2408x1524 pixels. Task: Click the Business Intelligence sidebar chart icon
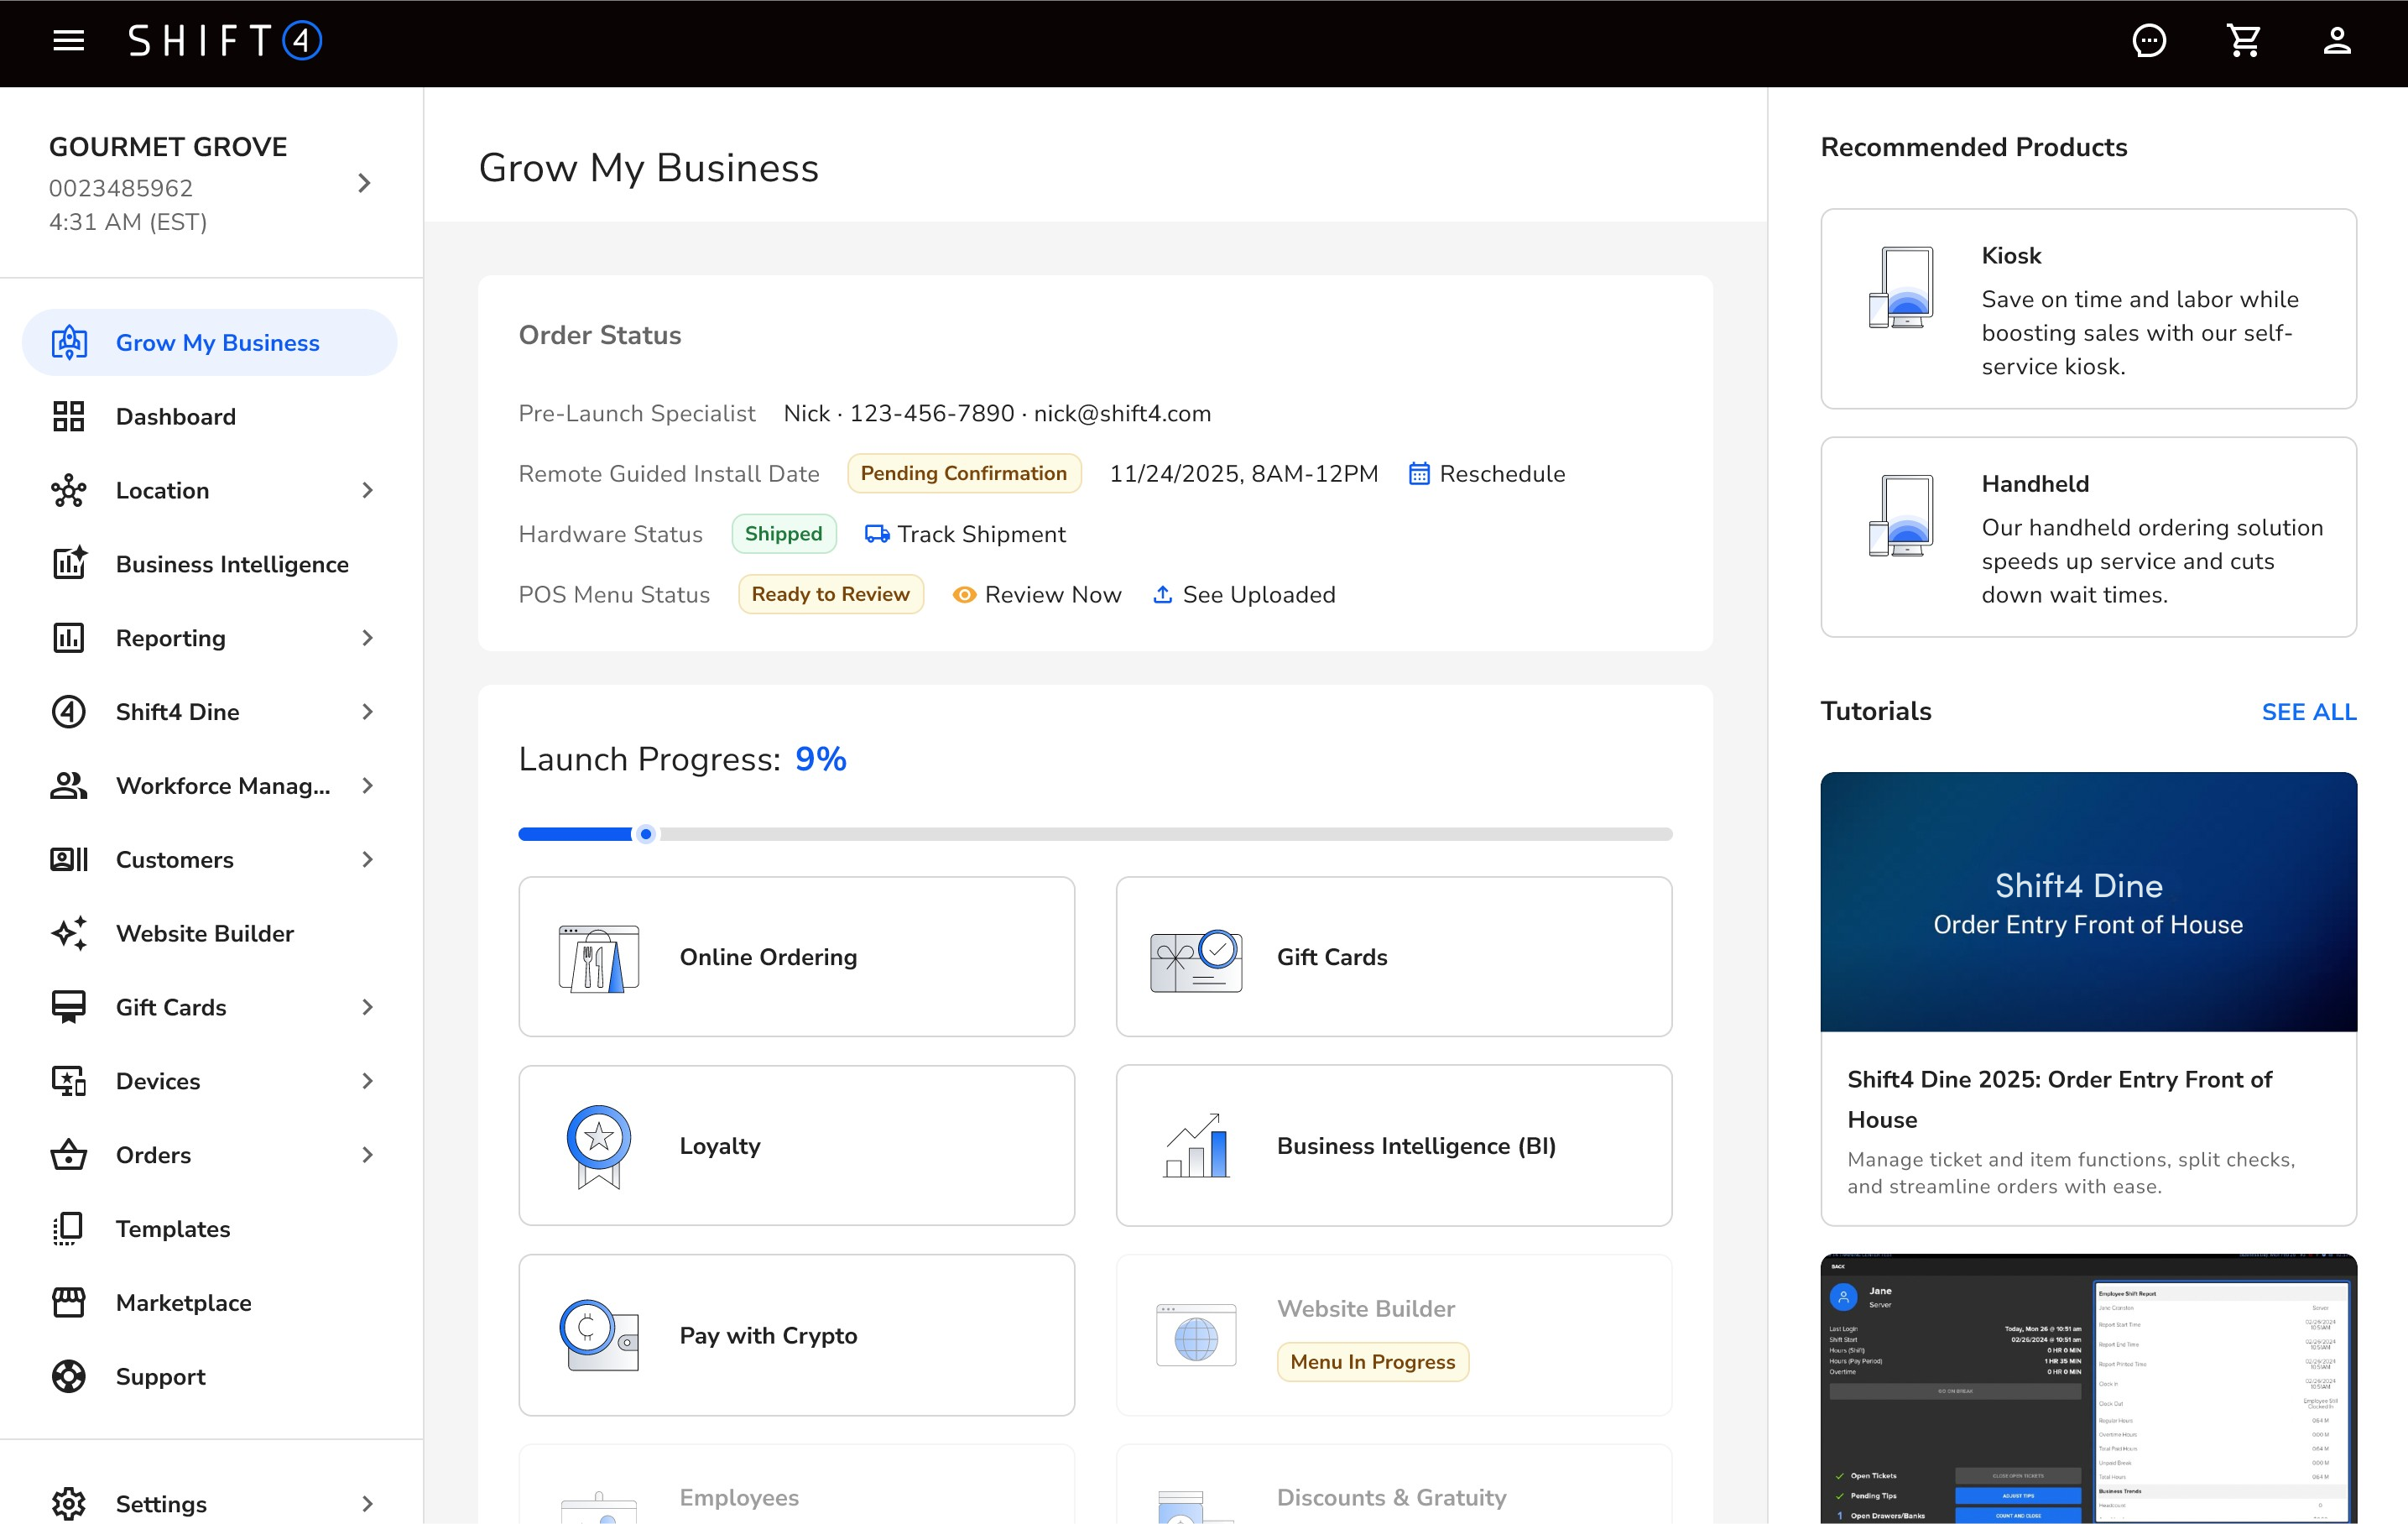pos(69,564)
